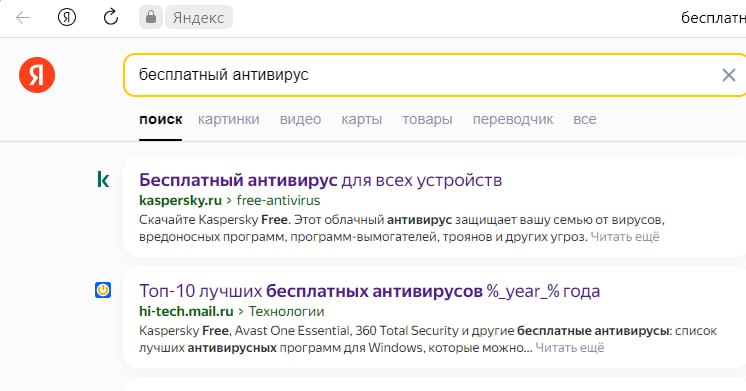Expand the Kaspersky snippet via Читать ещё
The height and width of the screenshot is (391, 746).
[625, 237]
